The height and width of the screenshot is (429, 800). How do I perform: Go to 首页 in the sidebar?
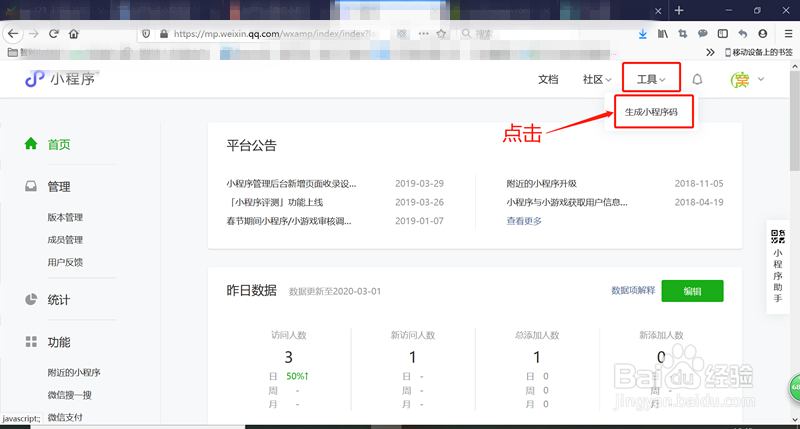click(x=59, y=144)
